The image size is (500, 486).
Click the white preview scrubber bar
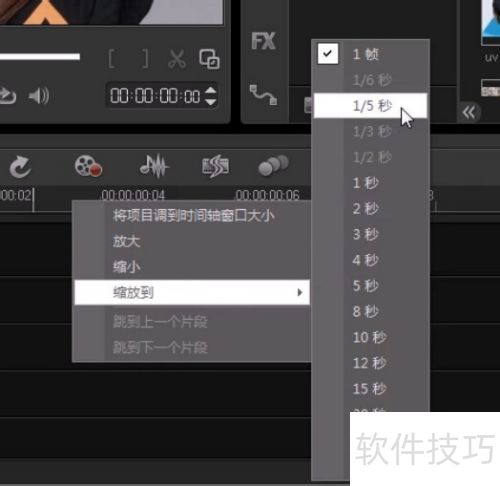40,57
